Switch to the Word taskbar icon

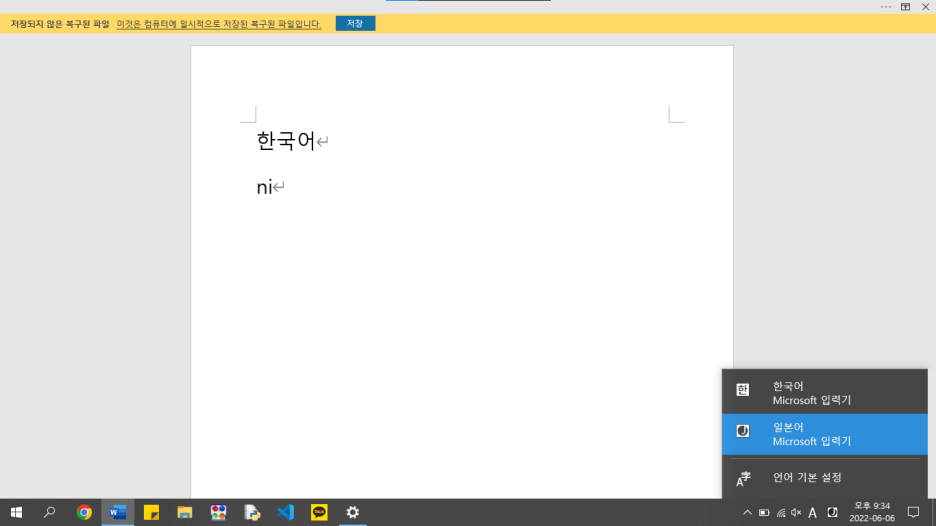coord(118,512)
